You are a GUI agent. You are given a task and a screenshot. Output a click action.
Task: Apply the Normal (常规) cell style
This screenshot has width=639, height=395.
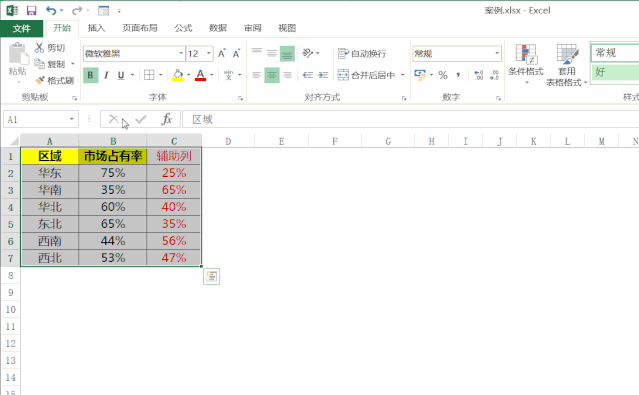pyautogui.click(x=615, y=53)
